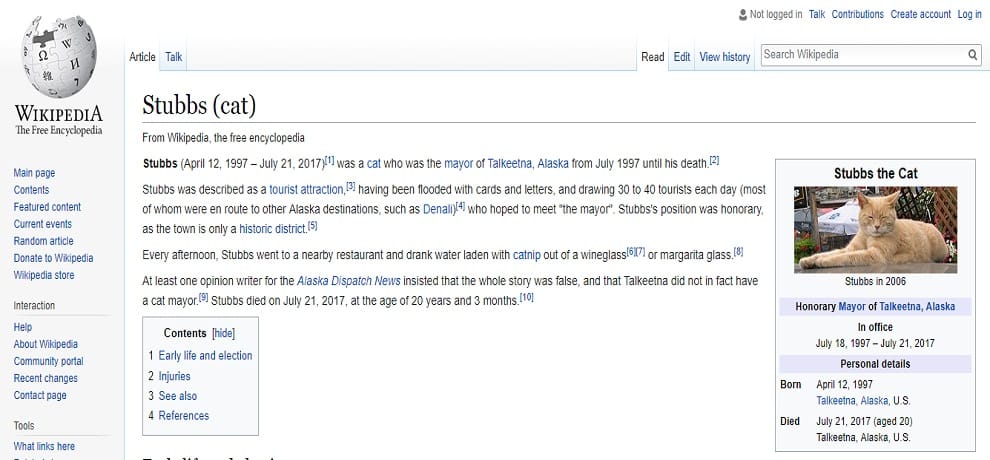Click 'Stubbs in 2006' caption
The image size is (990, 460).
[875, 281]
